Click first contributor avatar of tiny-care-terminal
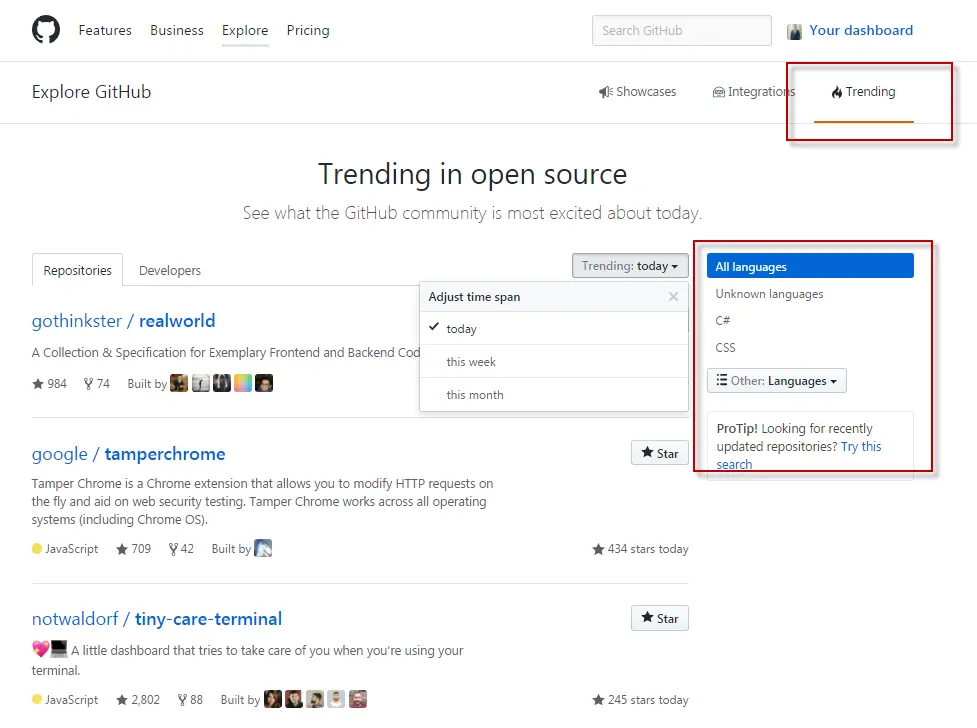Image resolution: width=977 pixels, height=728 pixels. (272, 699)
